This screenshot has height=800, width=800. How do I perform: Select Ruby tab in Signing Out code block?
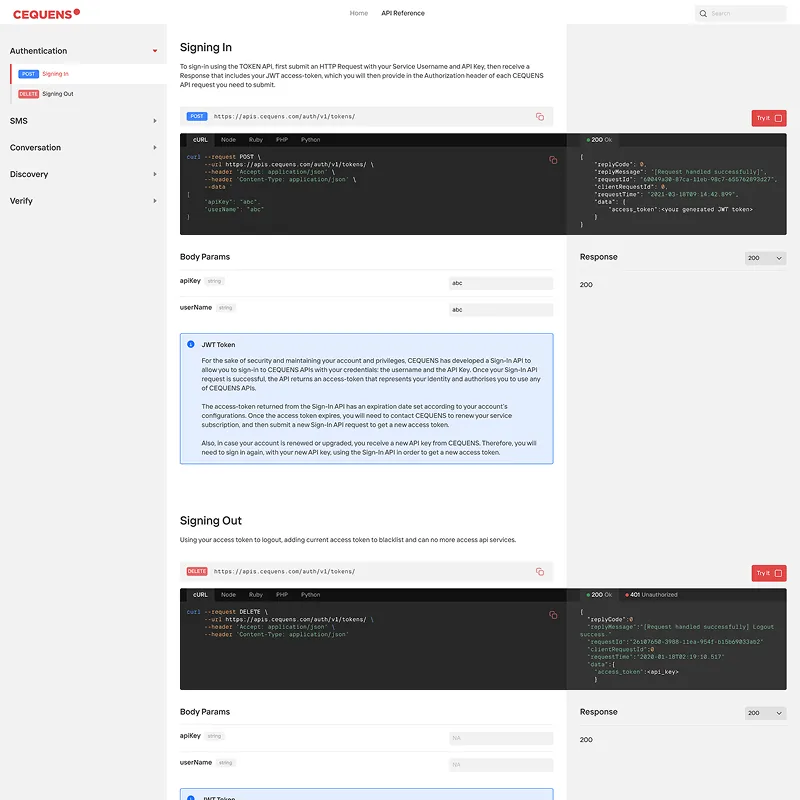(x=256, y=595)
